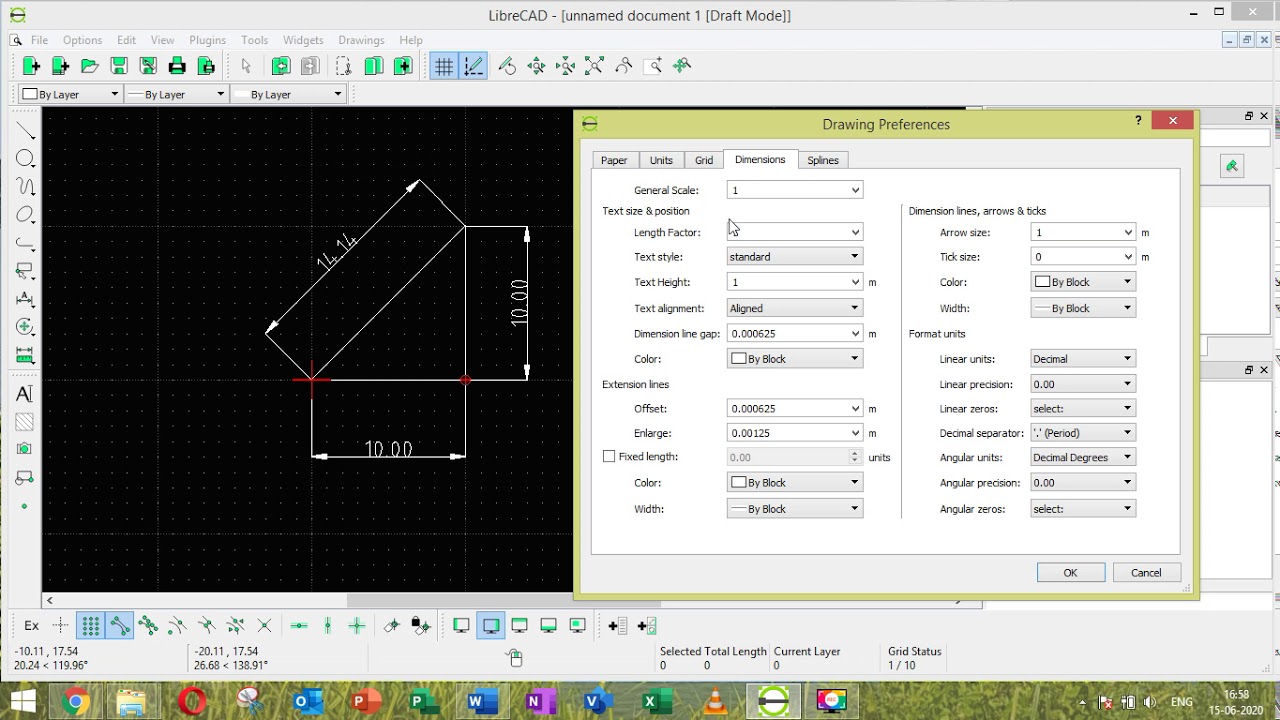Click the Text Height input field
The height and width of the screenshot is (720, 1280).
pos(795,282)
